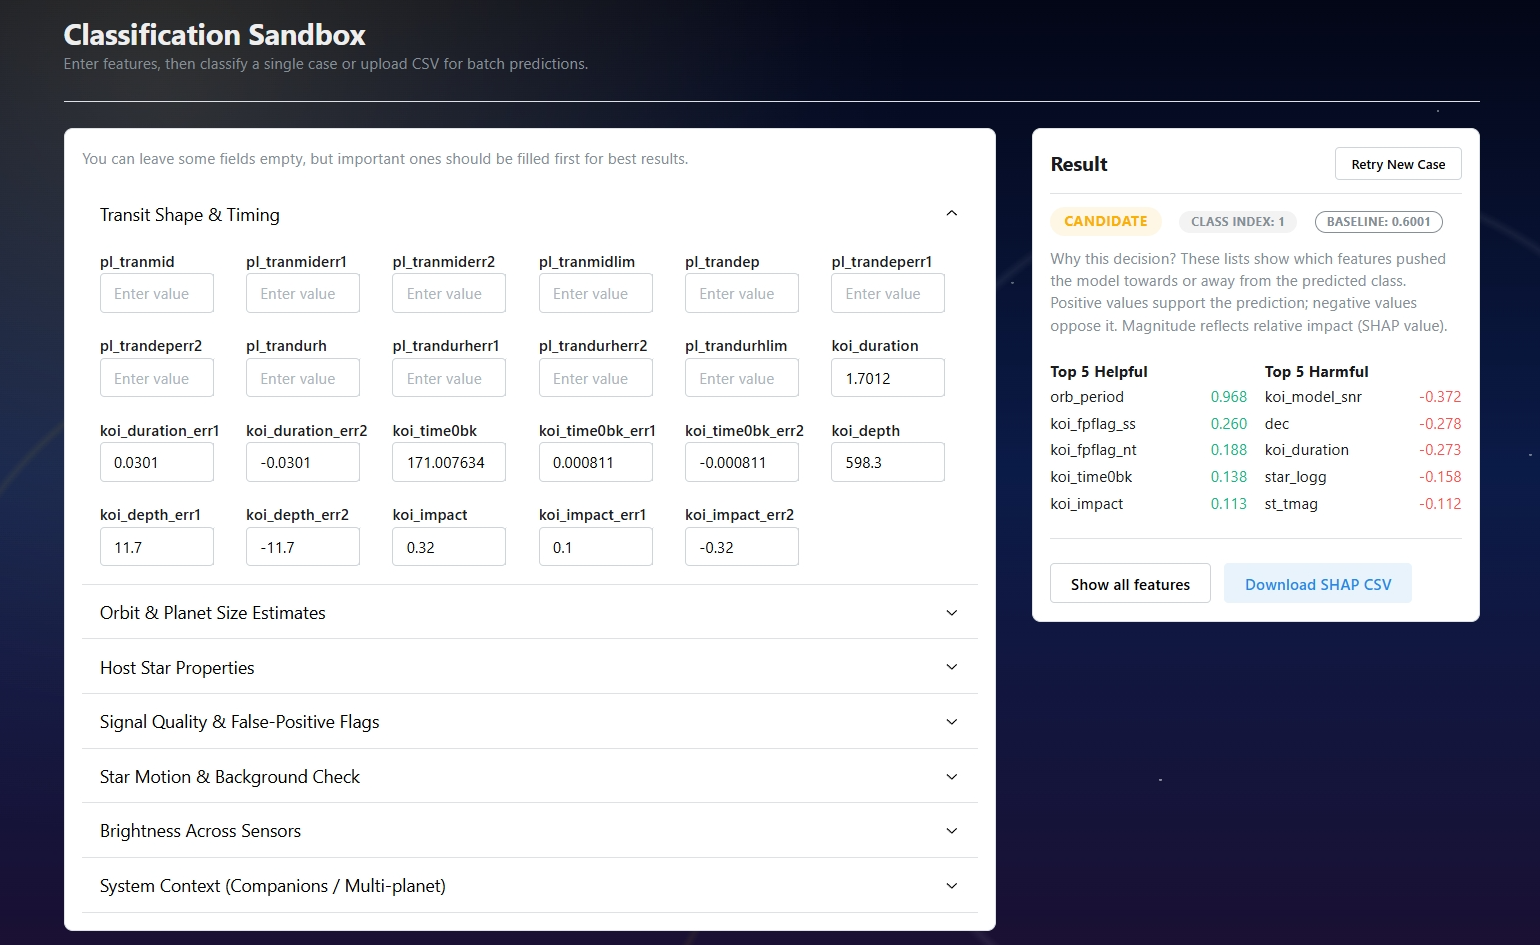Screen dimensions: 1540x945
Task: Expand System Context (Companions / Multi-planet) section
Action: pyautogui.click(x=529, y=886)
